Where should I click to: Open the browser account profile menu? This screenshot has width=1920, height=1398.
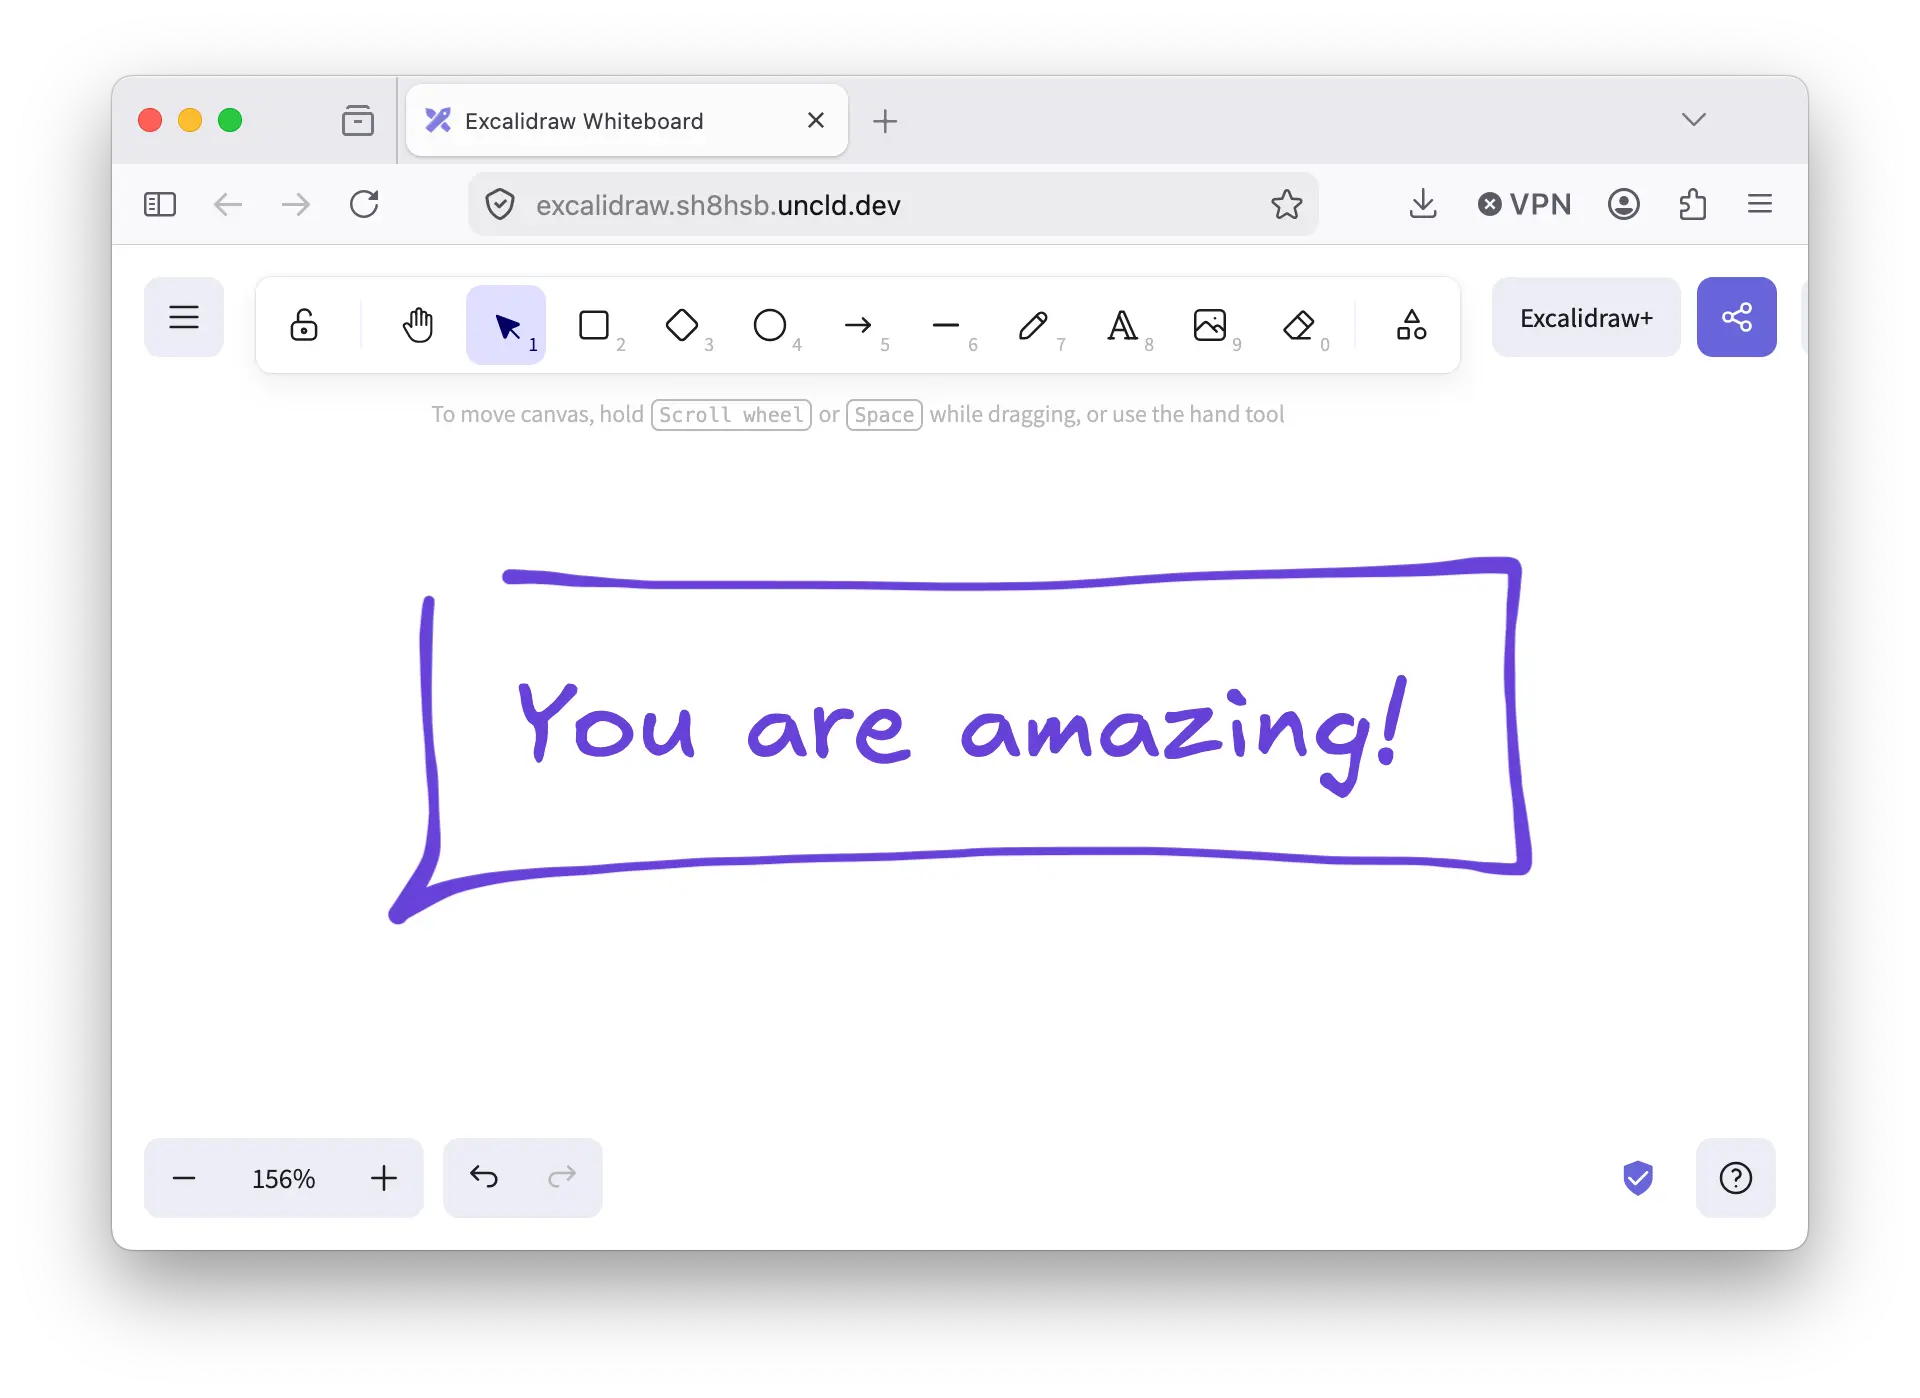[x=1624, y=204]
